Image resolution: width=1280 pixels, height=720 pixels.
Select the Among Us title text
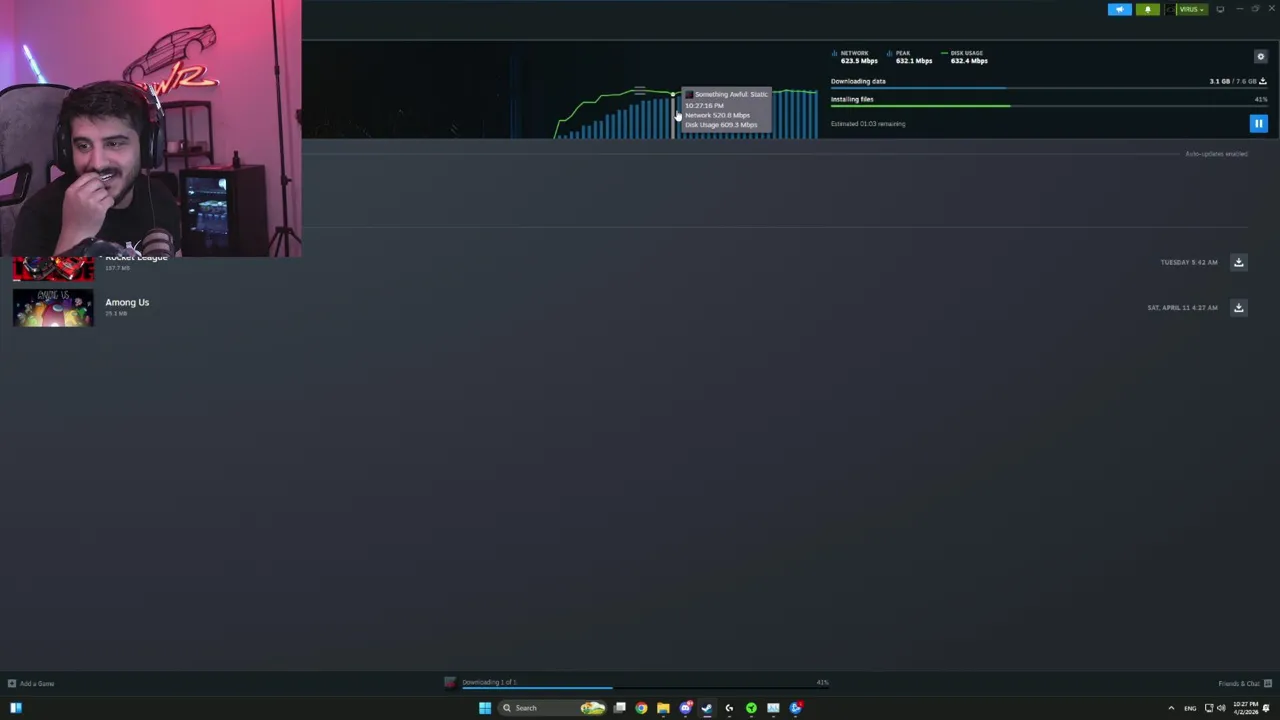(127, 302)
